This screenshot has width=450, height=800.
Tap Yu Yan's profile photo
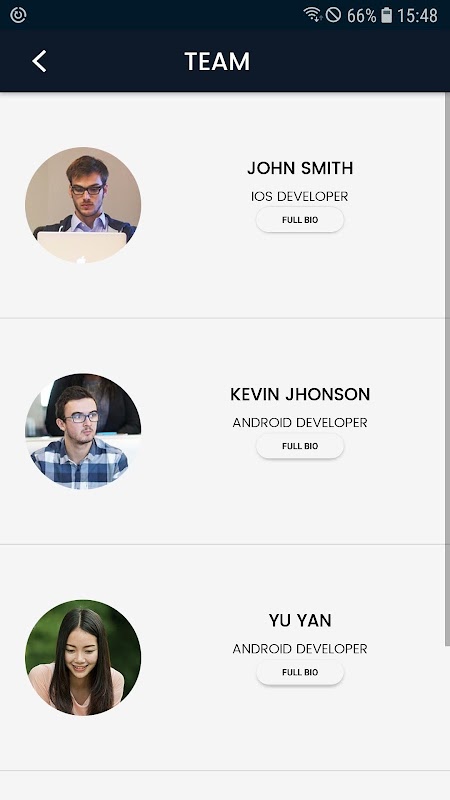point(83,657)
